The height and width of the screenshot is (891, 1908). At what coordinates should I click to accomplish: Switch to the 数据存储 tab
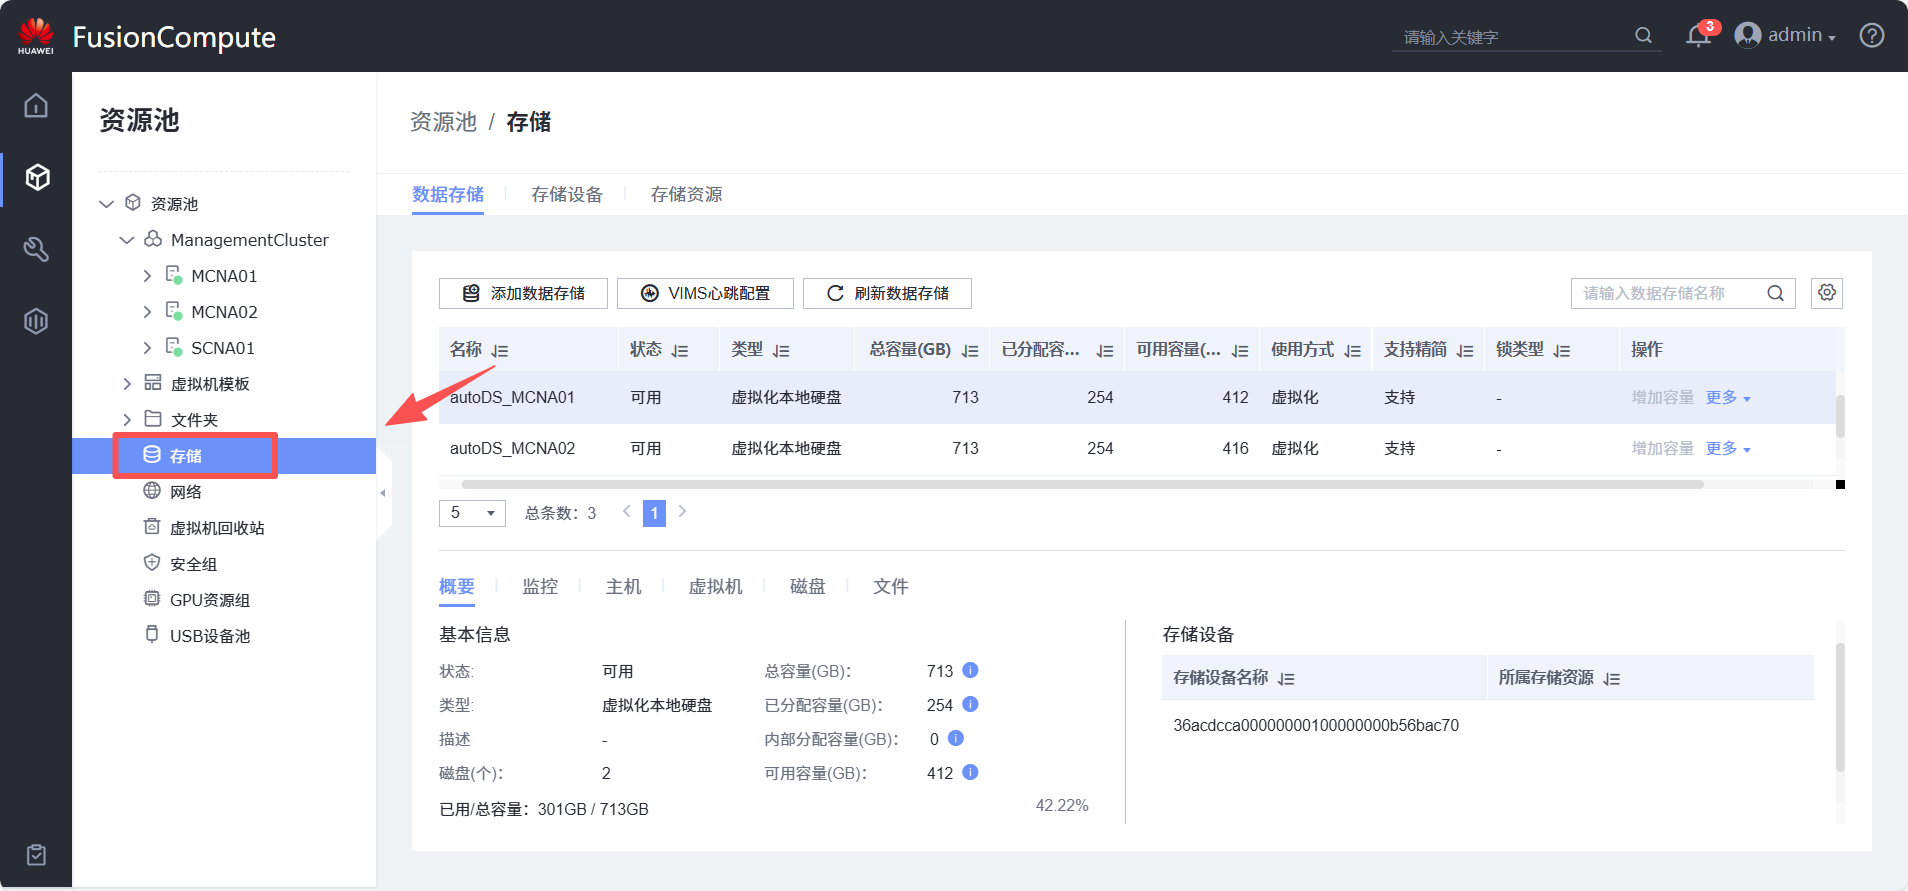point(448,194)
